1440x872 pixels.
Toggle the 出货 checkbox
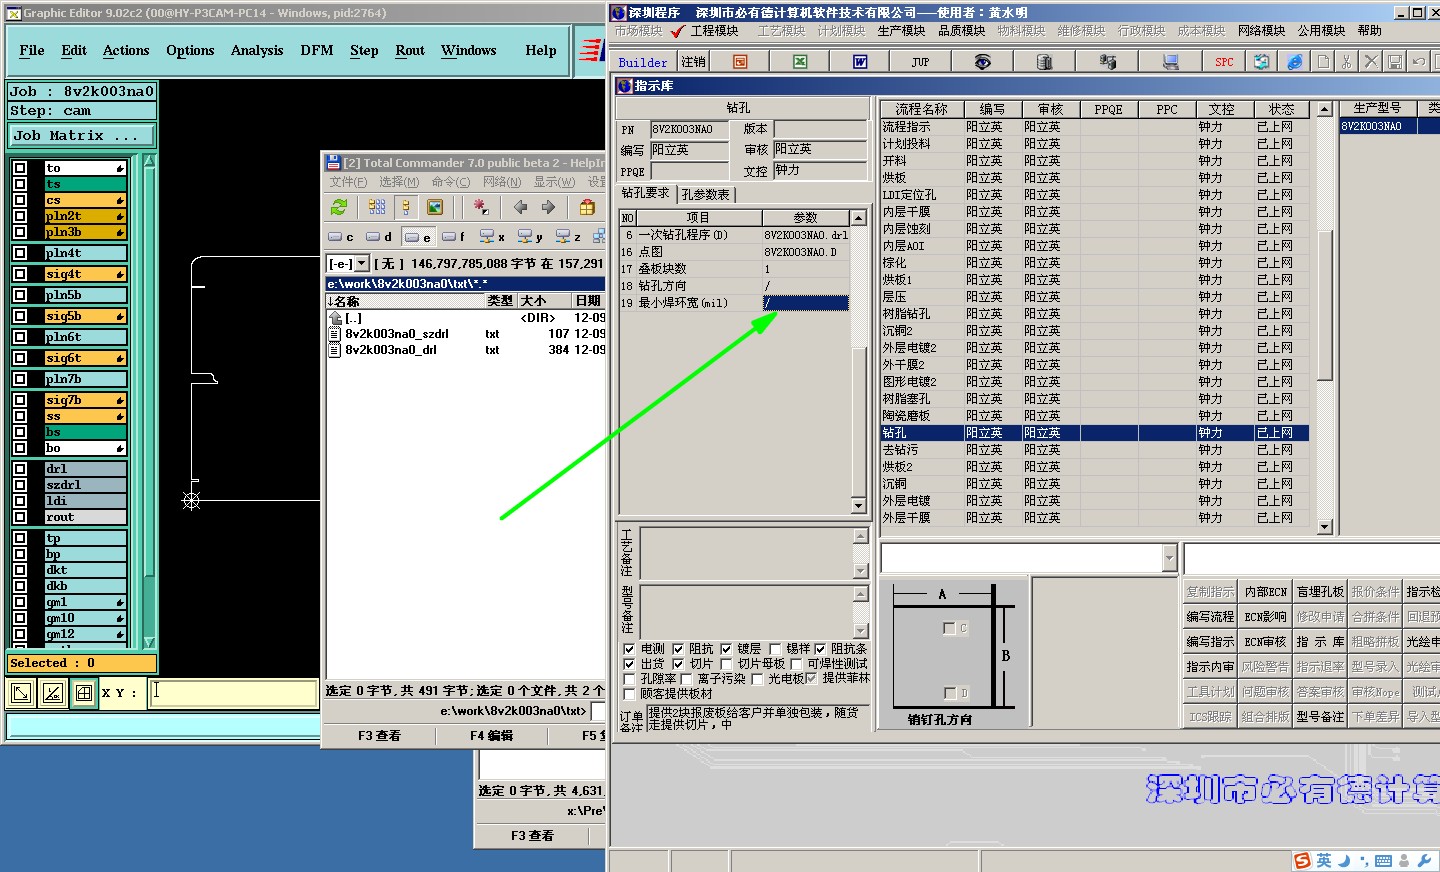(x=629, y=664)
